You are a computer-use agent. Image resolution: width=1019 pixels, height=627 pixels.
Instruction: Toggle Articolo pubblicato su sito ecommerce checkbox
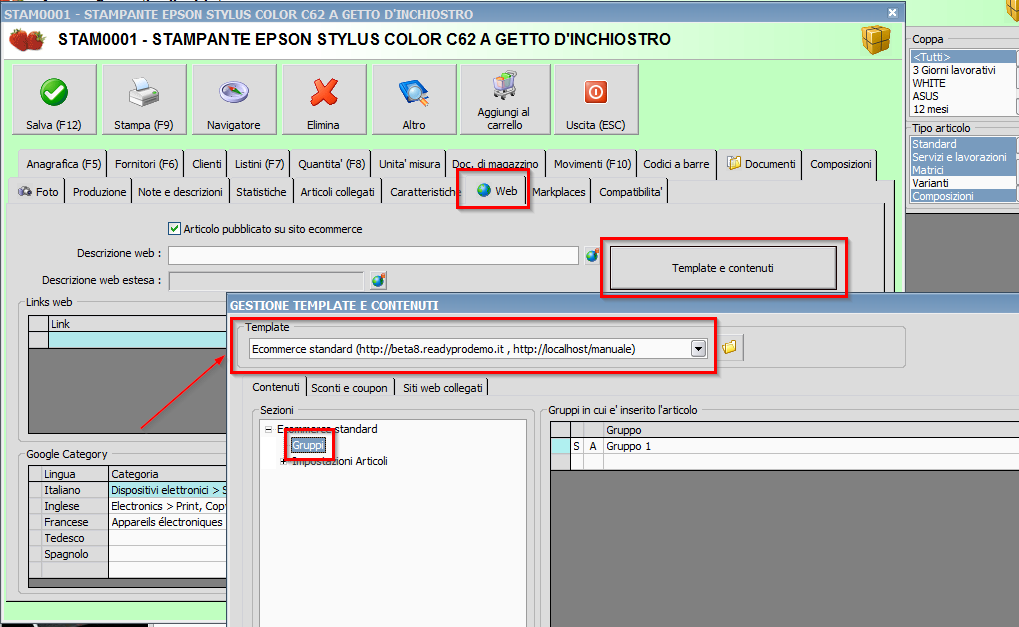[174, 229]
